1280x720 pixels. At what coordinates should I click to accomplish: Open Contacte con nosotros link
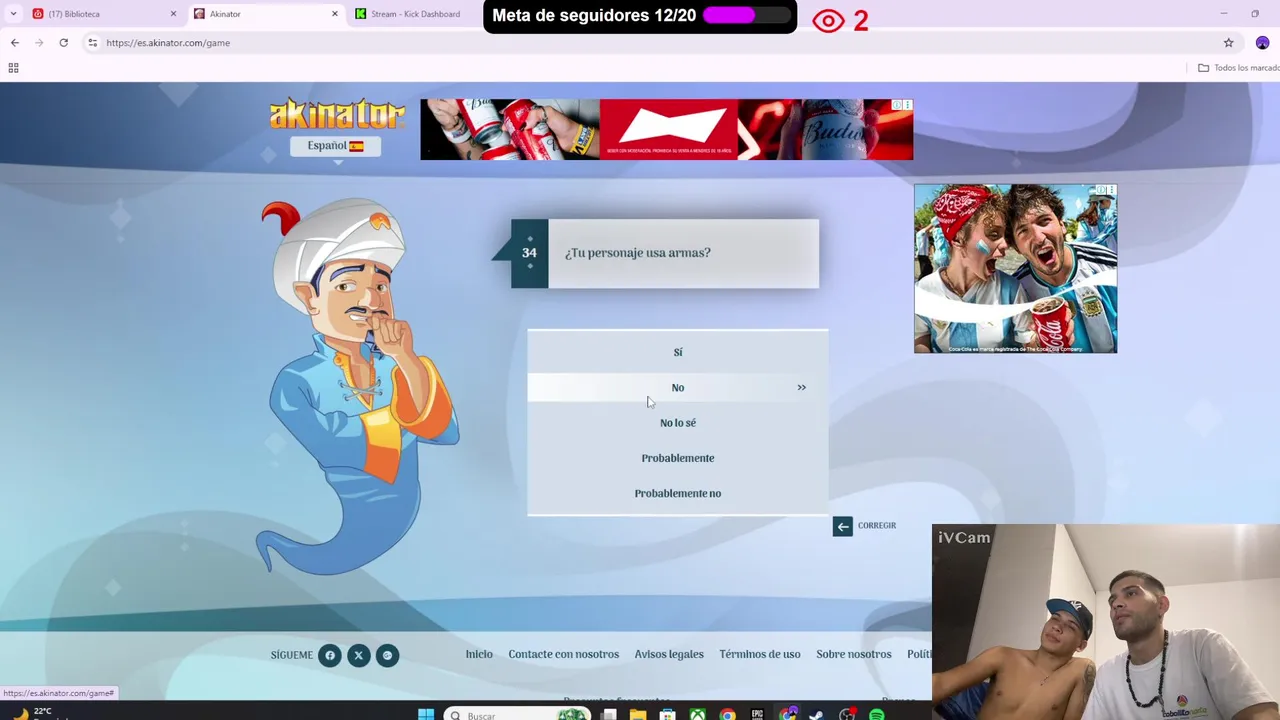(x=563, y=654)
